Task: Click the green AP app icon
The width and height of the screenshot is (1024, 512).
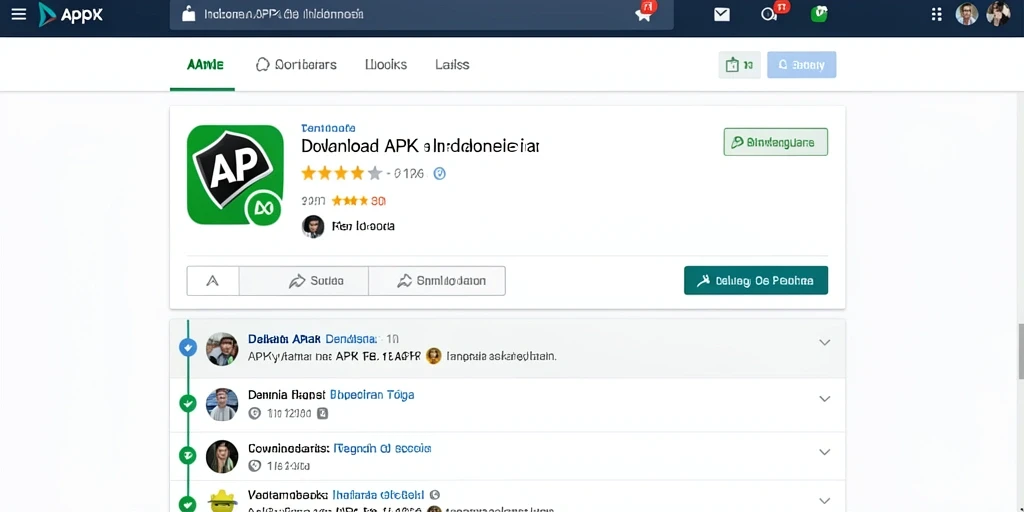Action: coord(235,175)
